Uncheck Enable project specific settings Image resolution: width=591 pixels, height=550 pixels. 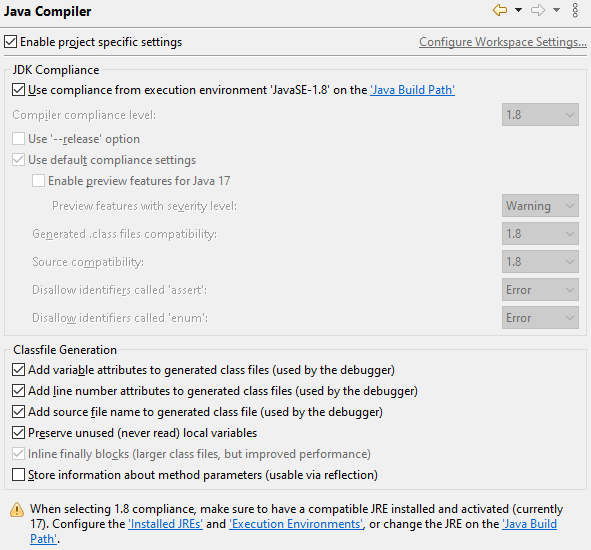(11, 42)
